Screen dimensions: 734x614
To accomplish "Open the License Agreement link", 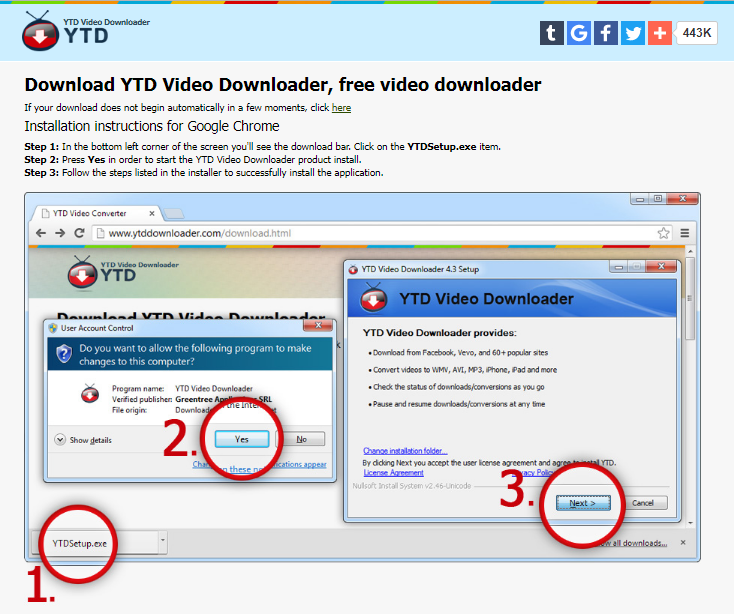I will click(393, 473).
